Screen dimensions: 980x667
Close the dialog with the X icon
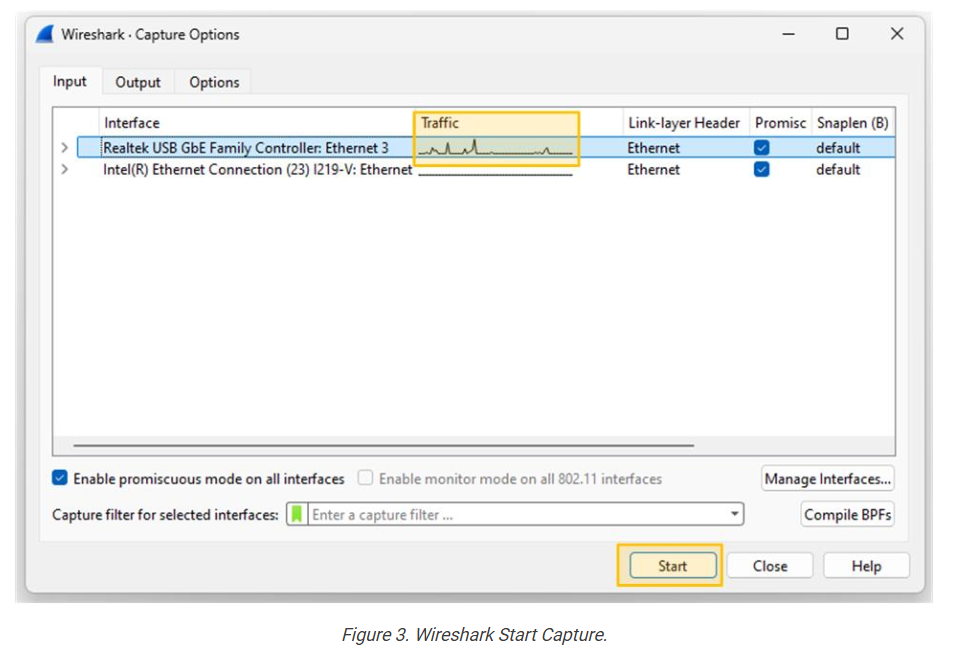tap(897, 34)
